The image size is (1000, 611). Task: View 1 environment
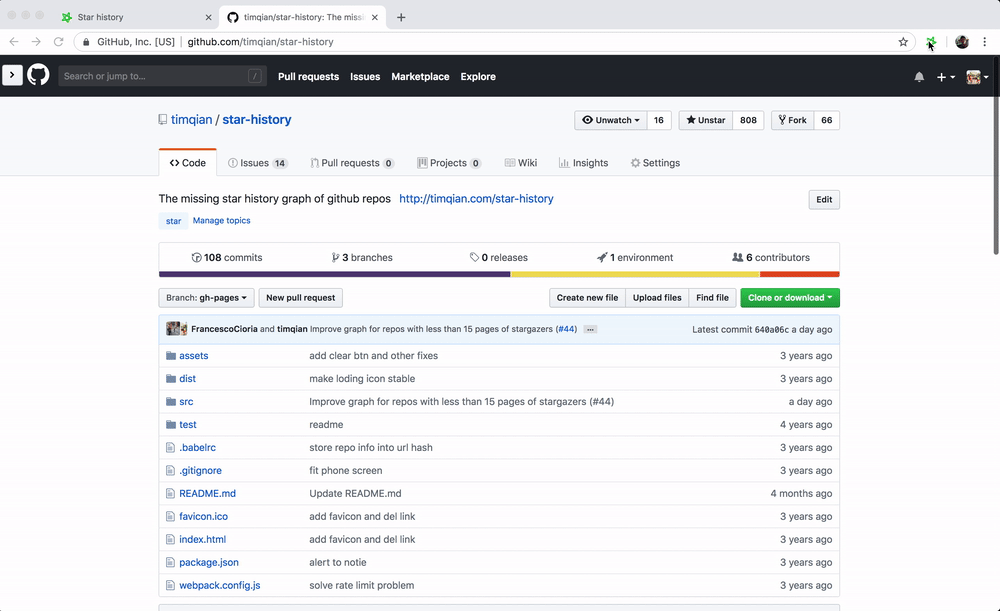tap(635, 258)
